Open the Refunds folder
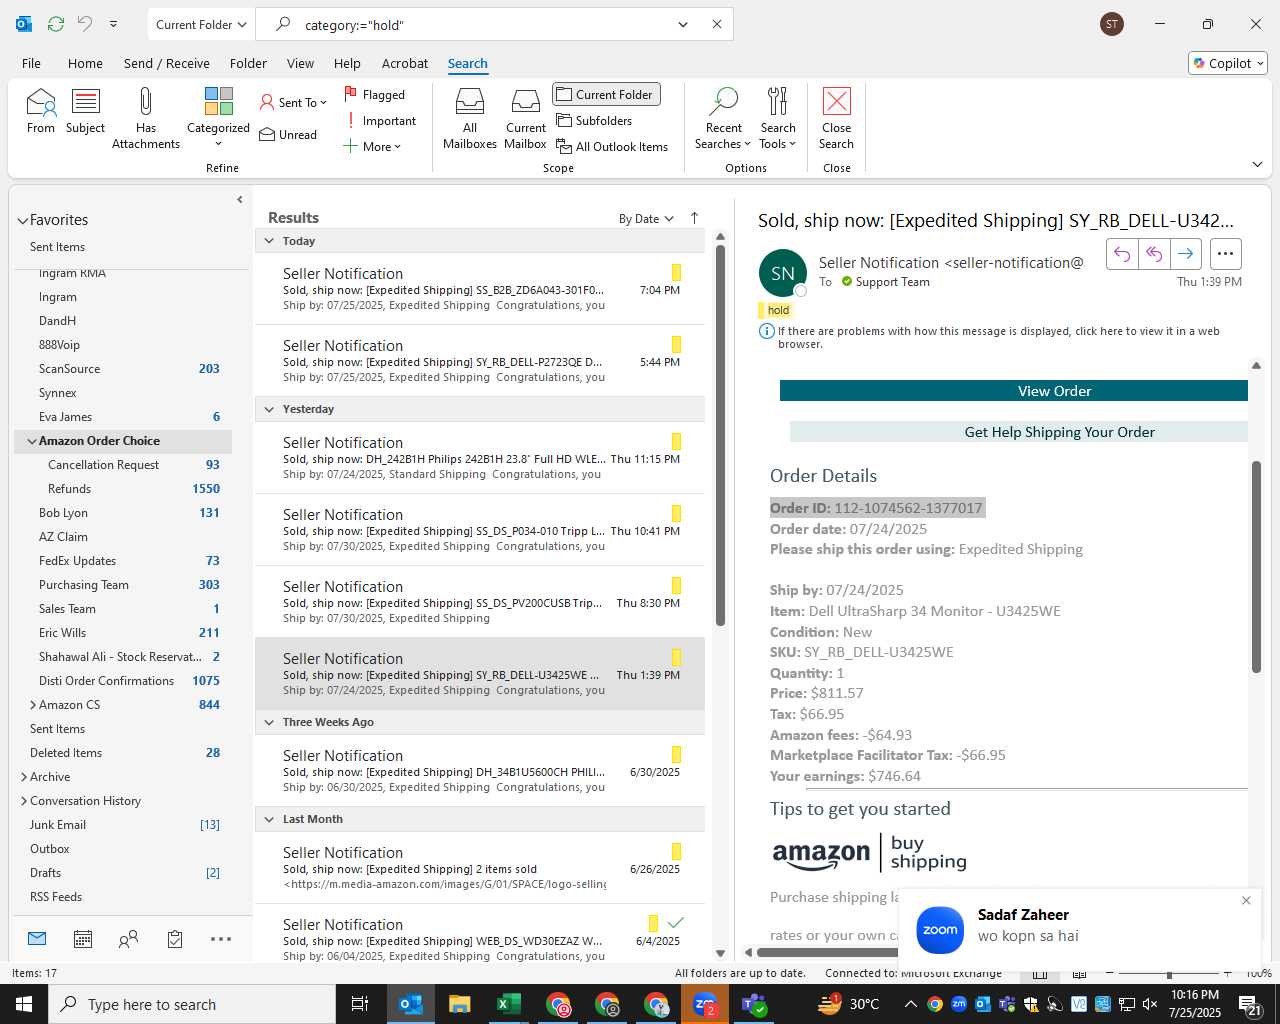 (125, 489)
